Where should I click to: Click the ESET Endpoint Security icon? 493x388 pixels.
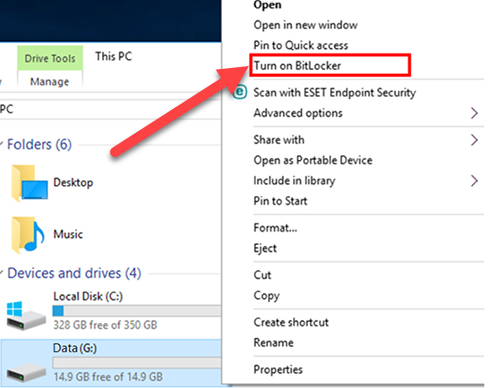(240, 92)
